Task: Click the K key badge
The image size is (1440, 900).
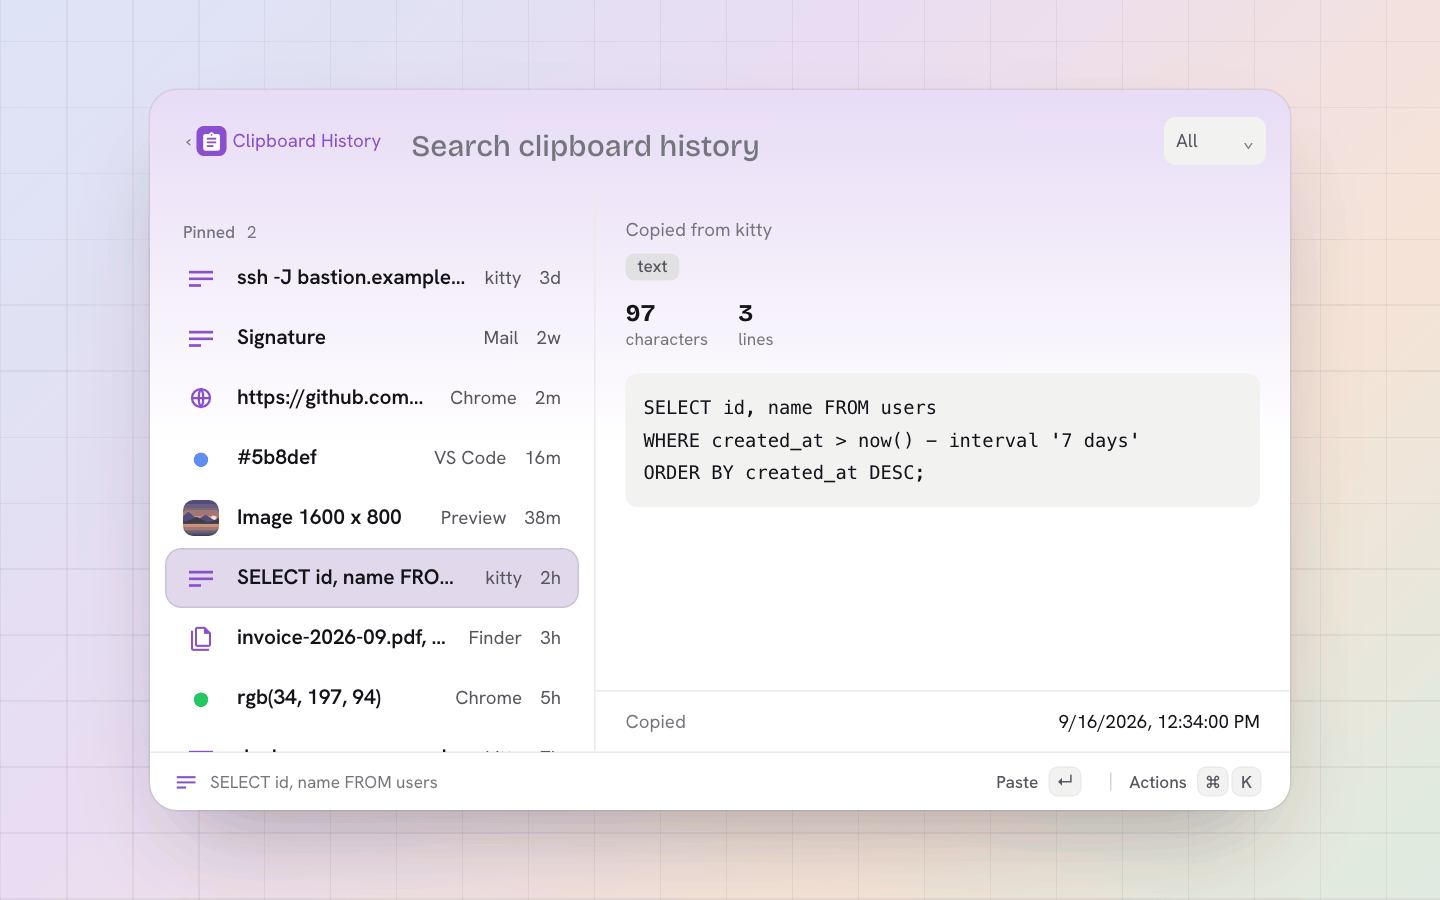Action: [x=1246, y=782]
